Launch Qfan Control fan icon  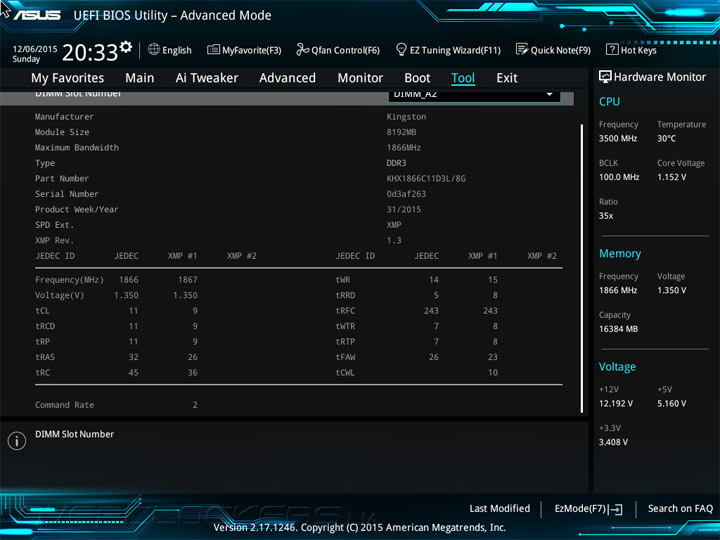pos(303,49)
